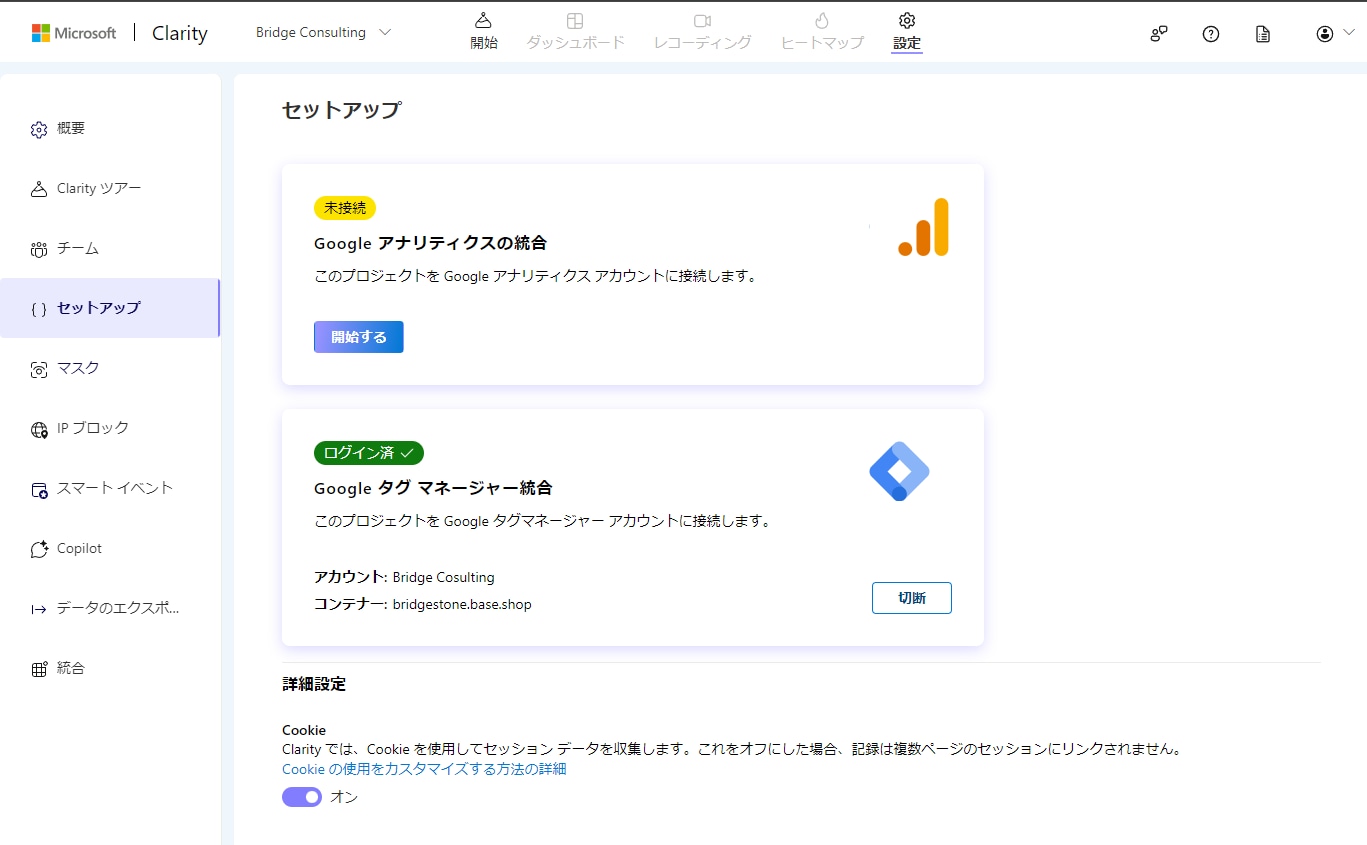Click the Google タグ マネージャー統合 heading
The height and width of the screenshot is (845, 1367).
point(433,488)
